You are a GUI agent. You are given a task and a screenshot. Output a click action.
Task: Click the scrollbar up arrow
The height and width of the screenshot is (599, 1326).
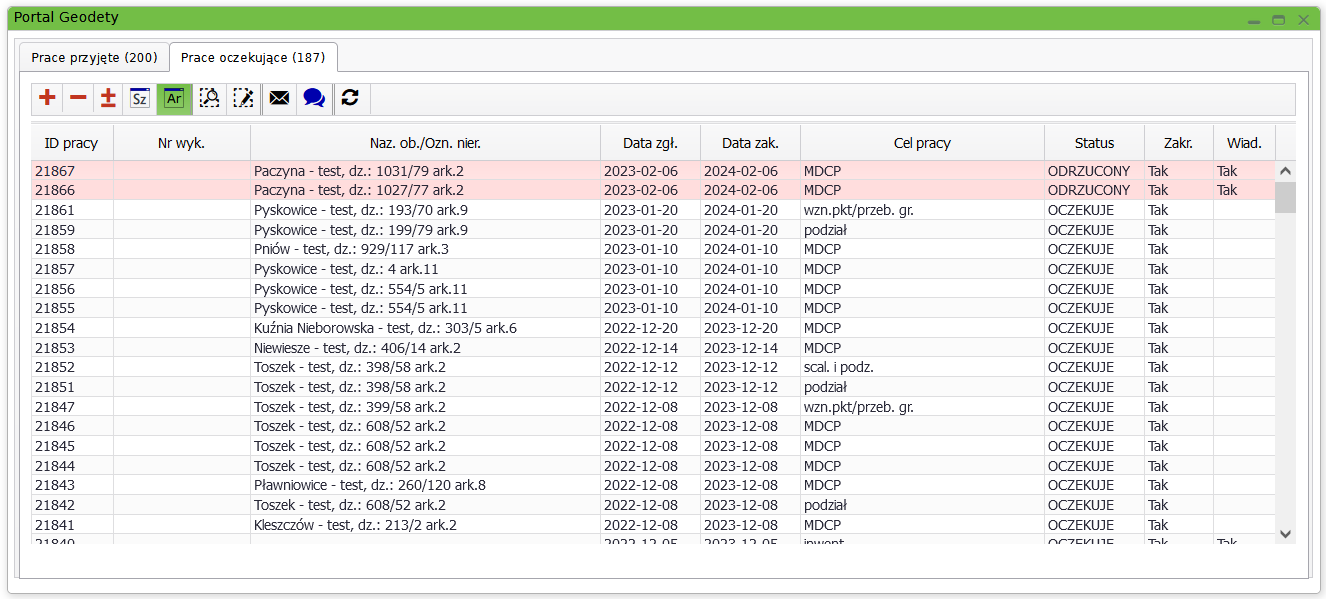pyautogui.click(x=1285, y=171)
